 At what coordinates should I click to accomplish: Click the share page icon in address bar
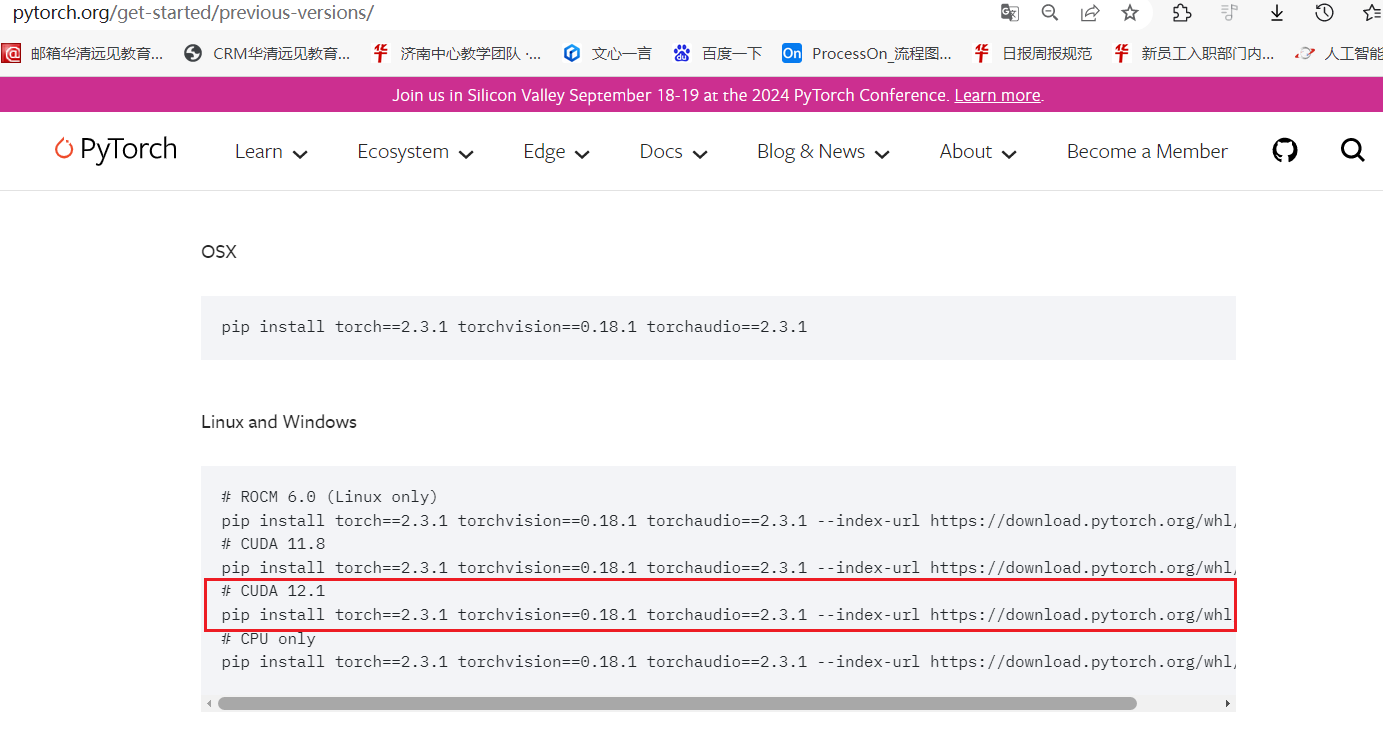(x=1090, y=13)
